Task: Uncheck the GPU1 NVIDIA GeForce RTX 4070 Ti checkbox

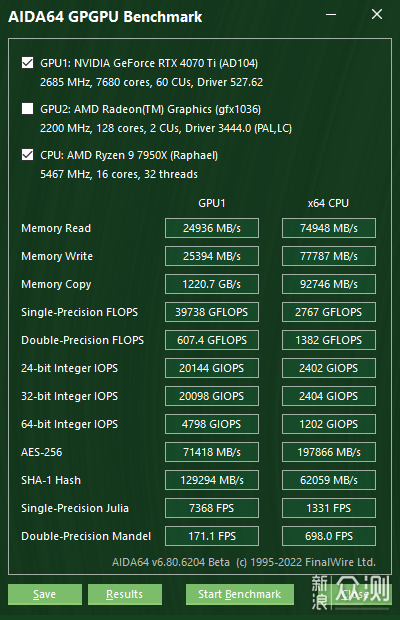Action: coord(27,63)
